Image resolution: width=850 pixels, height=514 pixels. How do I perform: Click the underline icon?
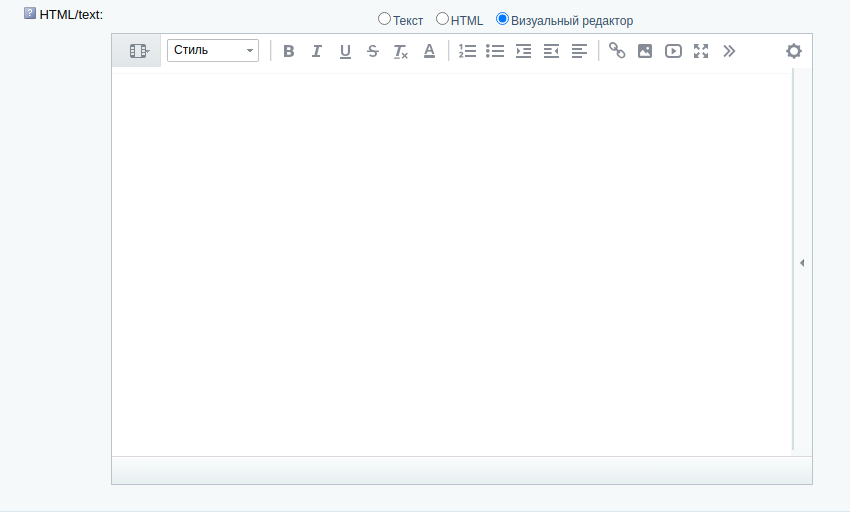coord(345,51)
